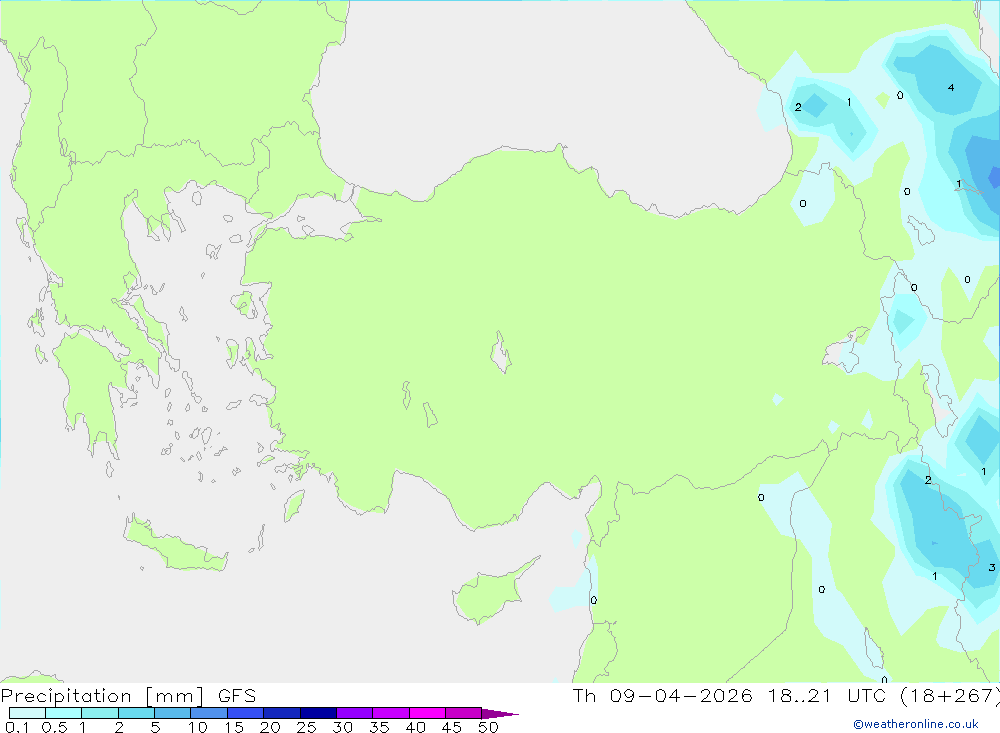Pick the 30–35 mm violet legend swatch
The image size is (1000, 733).
(355, 713)
